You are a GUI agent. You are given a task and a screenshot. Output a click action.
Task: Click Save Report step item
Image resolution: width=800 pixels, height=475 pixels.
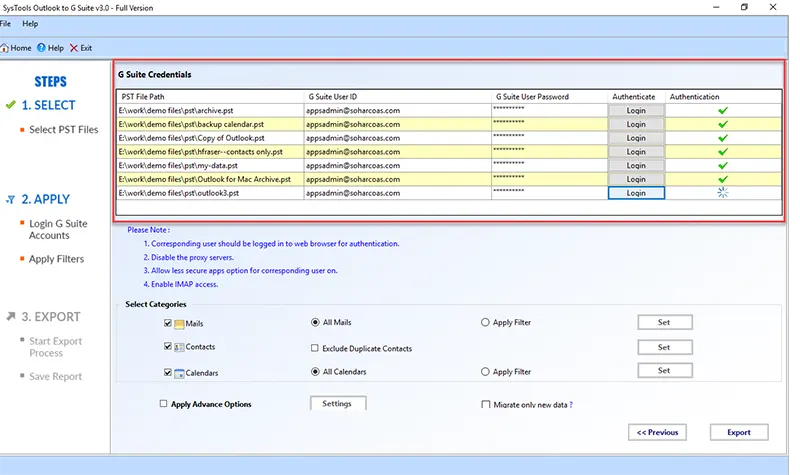click(55, 377)
